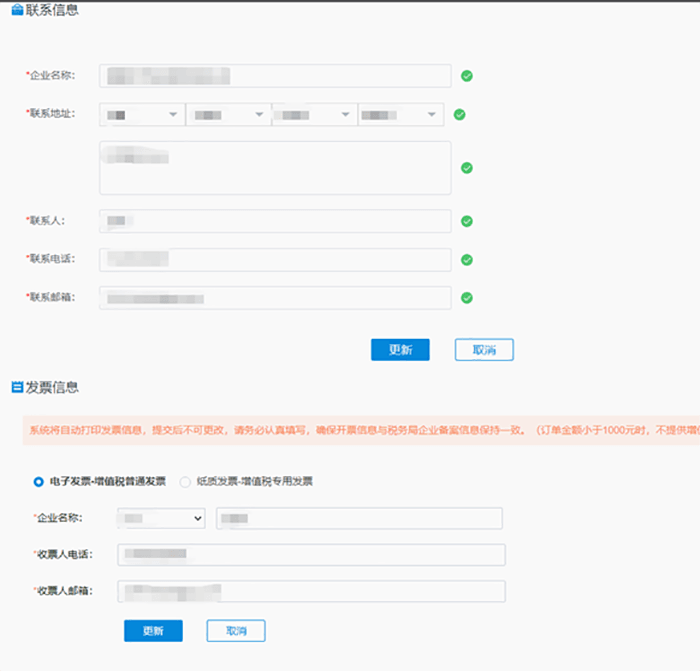
Task: Open invoice 企业名称 type dropdown
Action: click(161, 518)
